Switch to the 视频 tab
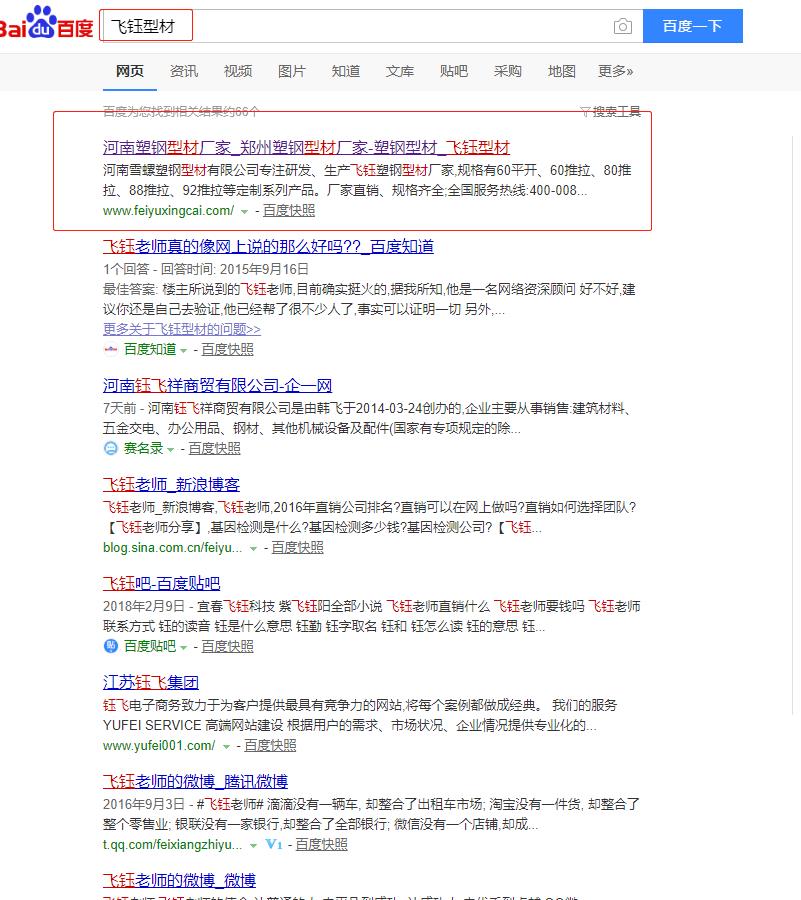 click(x=238, y=71)
